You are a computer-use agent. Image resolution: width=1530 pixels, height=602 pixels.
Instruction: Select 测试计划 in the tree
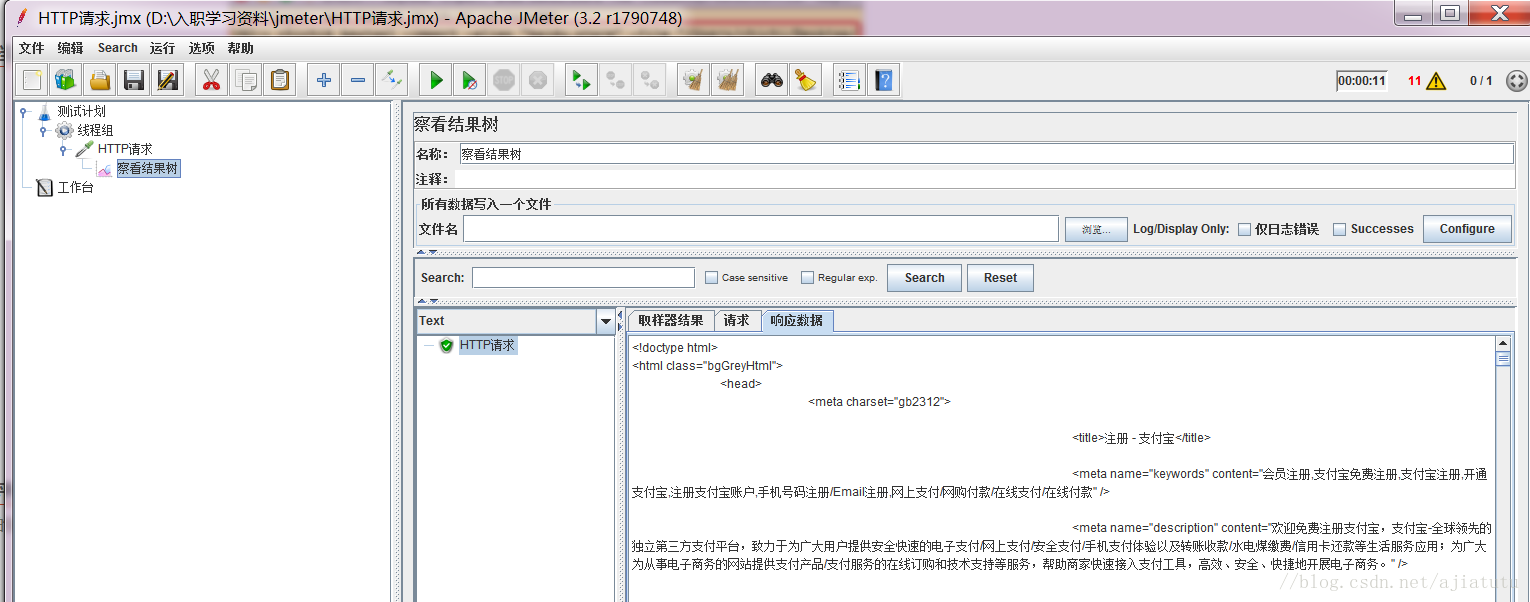click(x=81, y=112)
